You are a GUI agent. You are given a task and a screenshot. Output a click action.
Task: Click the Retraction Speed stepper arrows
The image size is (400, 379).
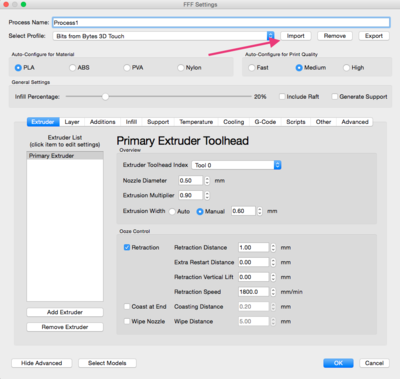pyautogui.click(x=273, y=292)
